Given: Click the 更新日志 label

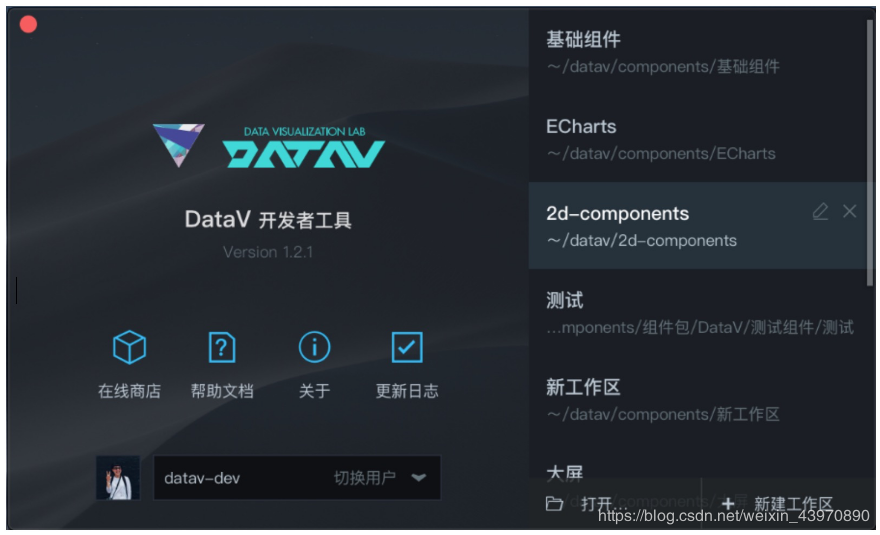Looking at the screenshot, I should 407,391.
